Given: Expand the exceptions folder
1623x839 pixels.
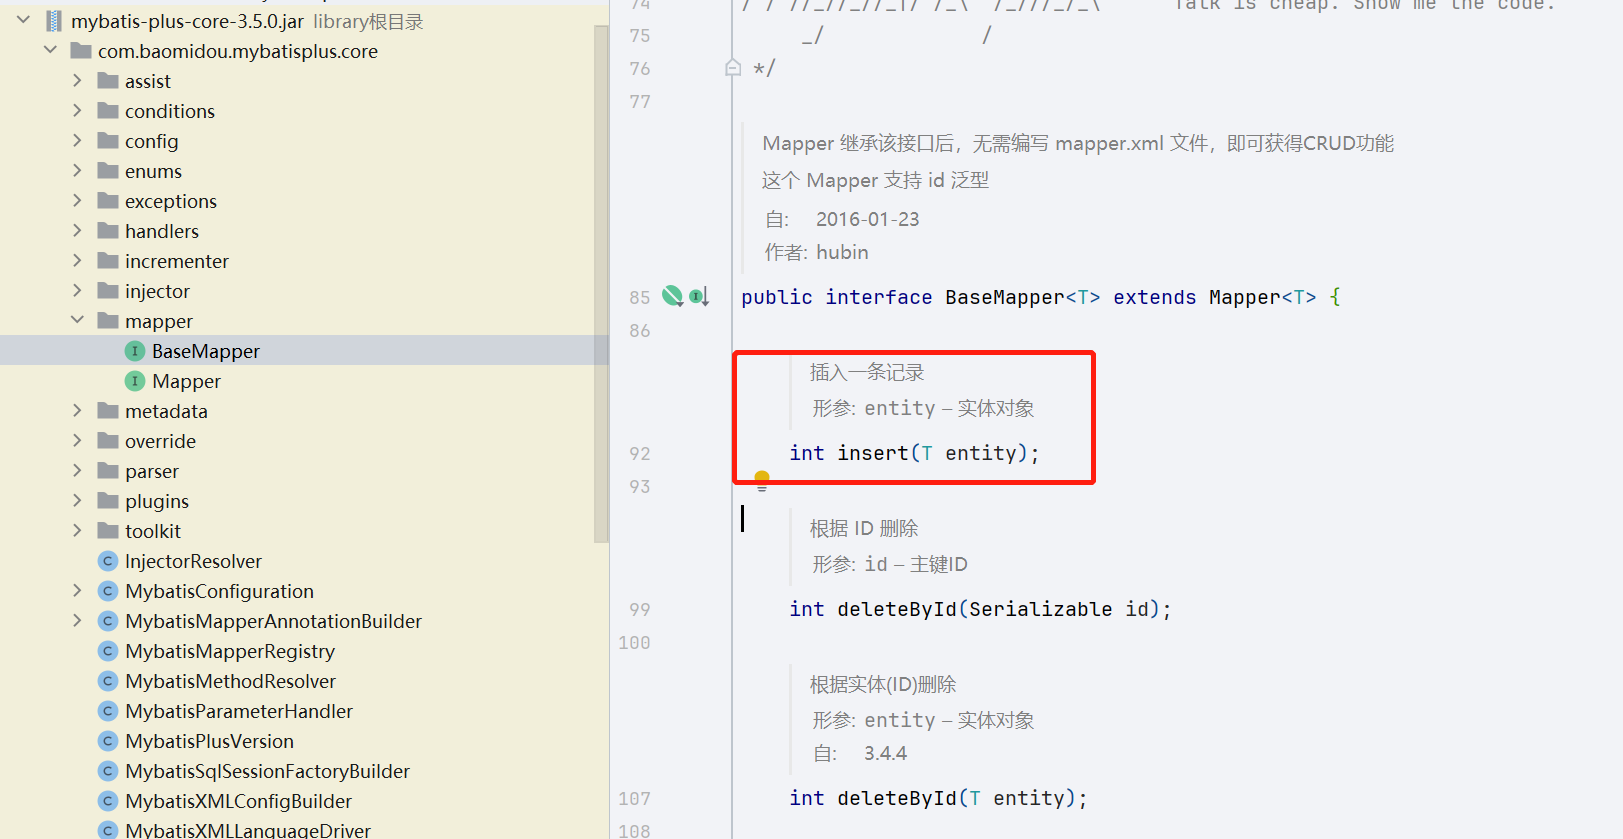Looking at the screenshot, I should click(77, 200).
